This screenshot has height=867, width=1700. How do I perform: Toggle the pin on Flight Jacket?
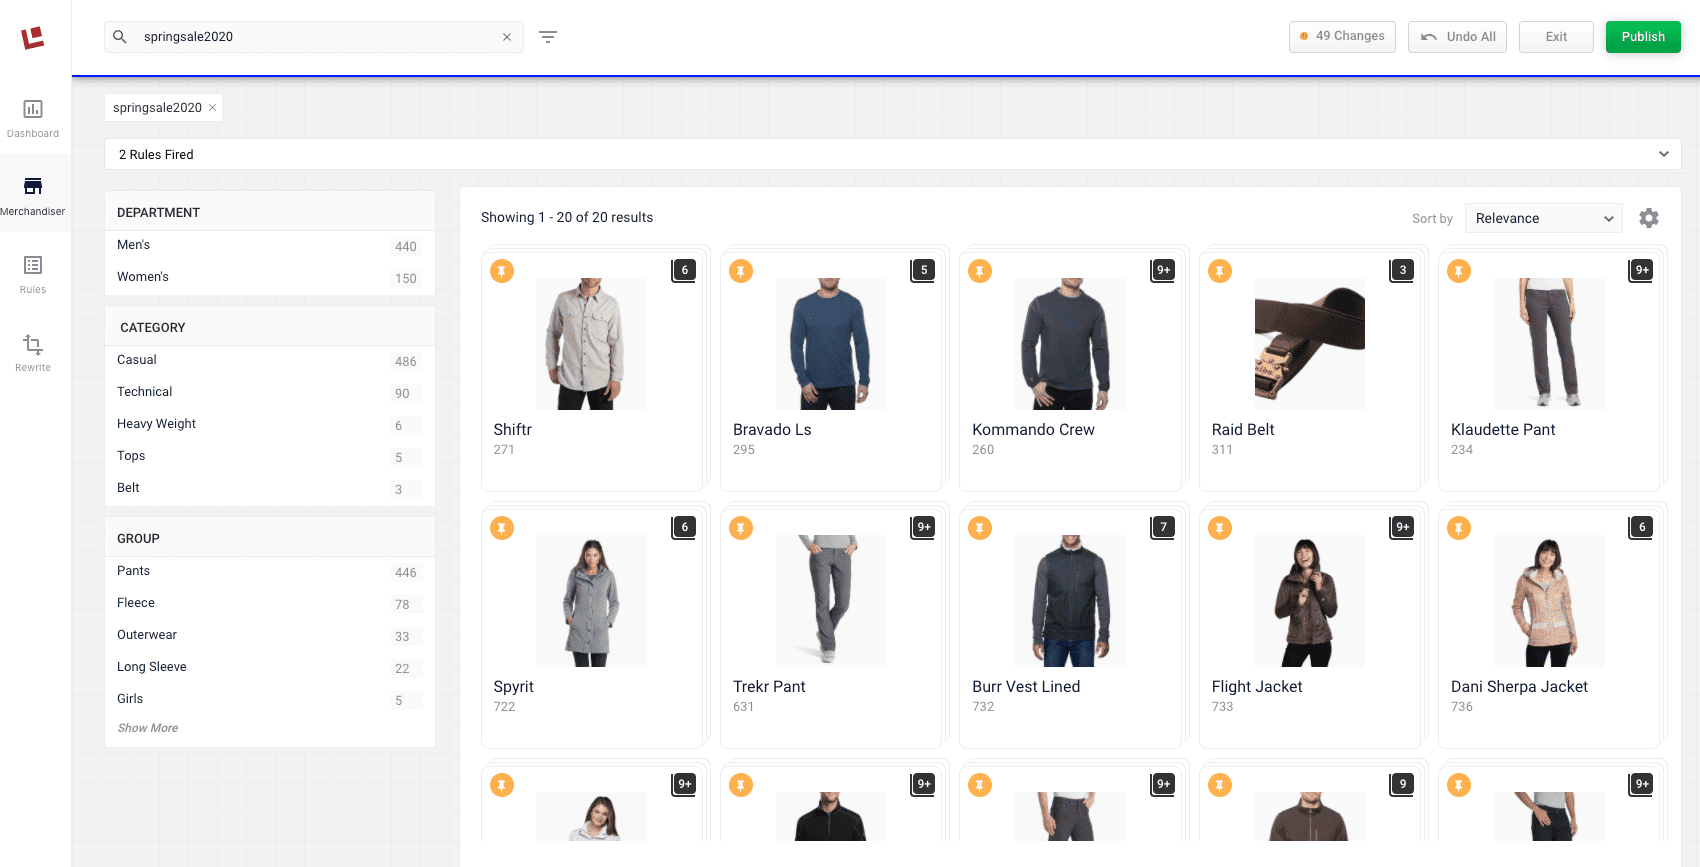coord(1220,528)
